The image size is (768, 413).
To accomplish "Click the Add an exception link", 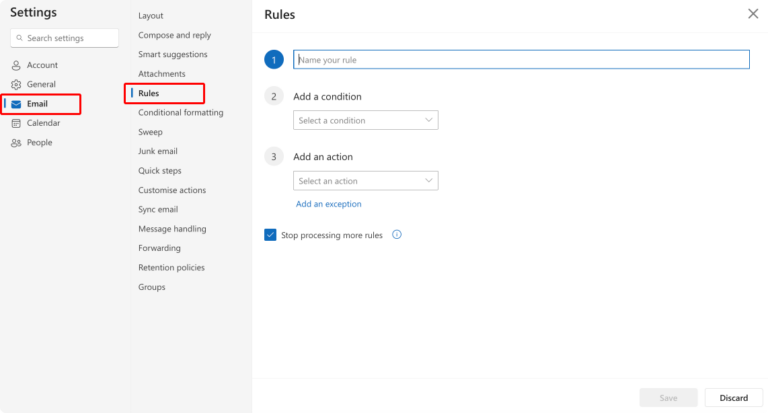I will click(x=329, y=204).
